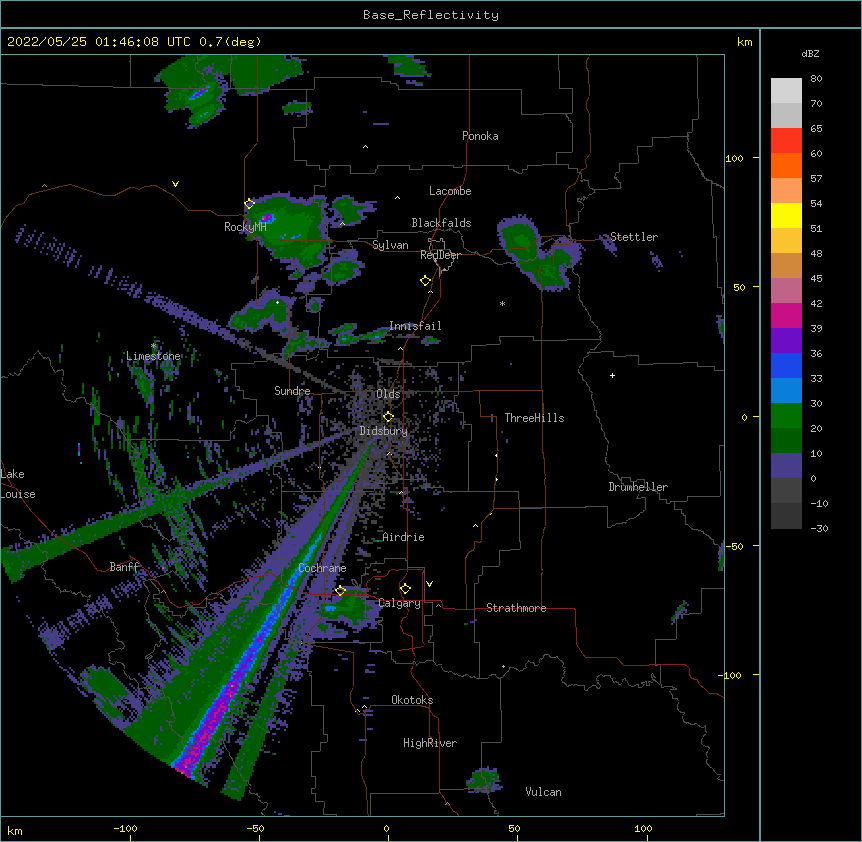Image resolution: width=862 pixels, height=842 pixels.
Task: Select the Sylvan label on the map
Action: pyautogui.click(x=390, y=245)
